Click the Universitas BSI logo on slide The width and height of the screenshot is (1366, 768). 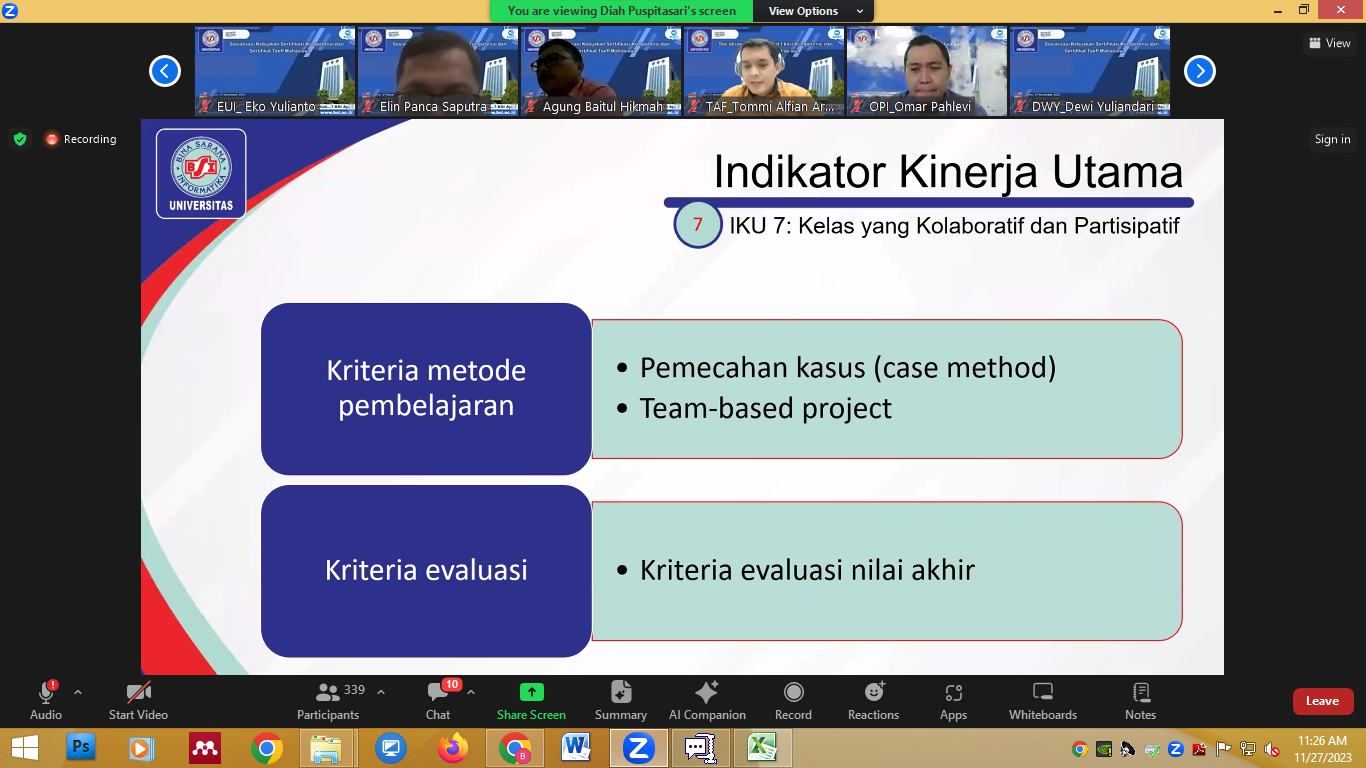coord(201,174)
